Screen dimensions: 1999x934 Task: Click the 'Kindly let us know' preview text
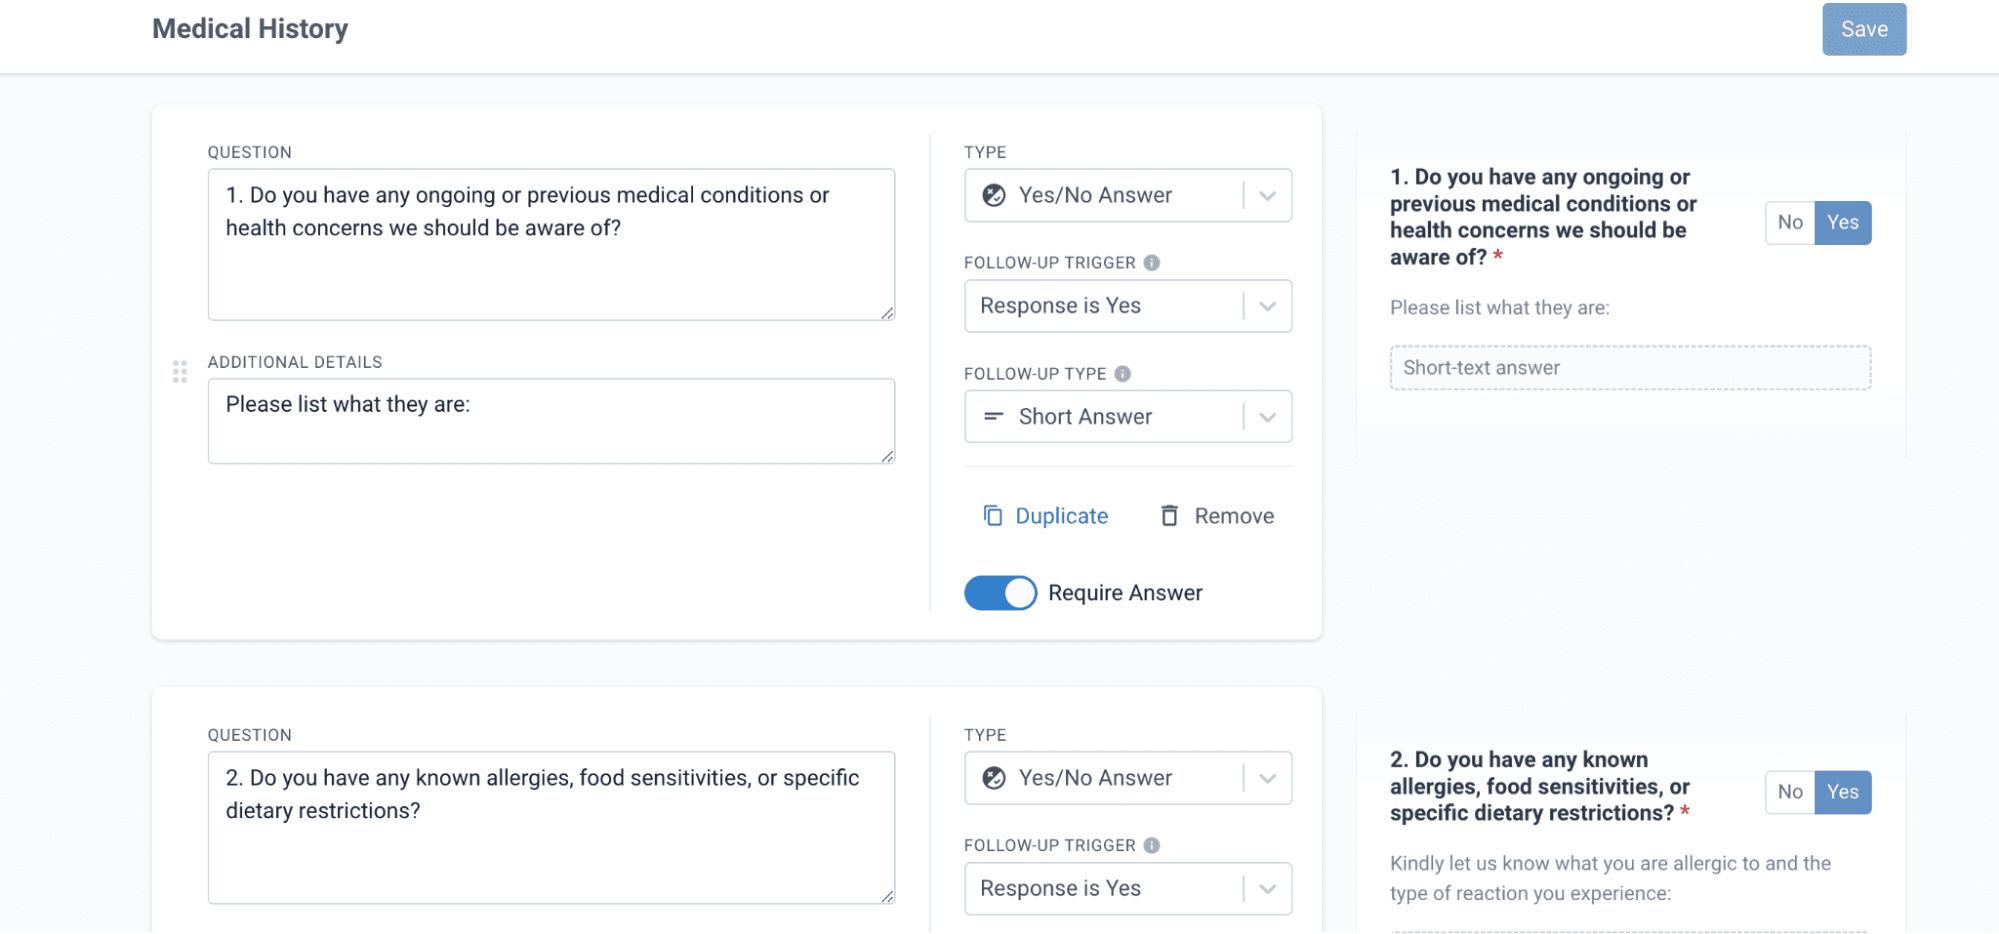pos(1610,879)
